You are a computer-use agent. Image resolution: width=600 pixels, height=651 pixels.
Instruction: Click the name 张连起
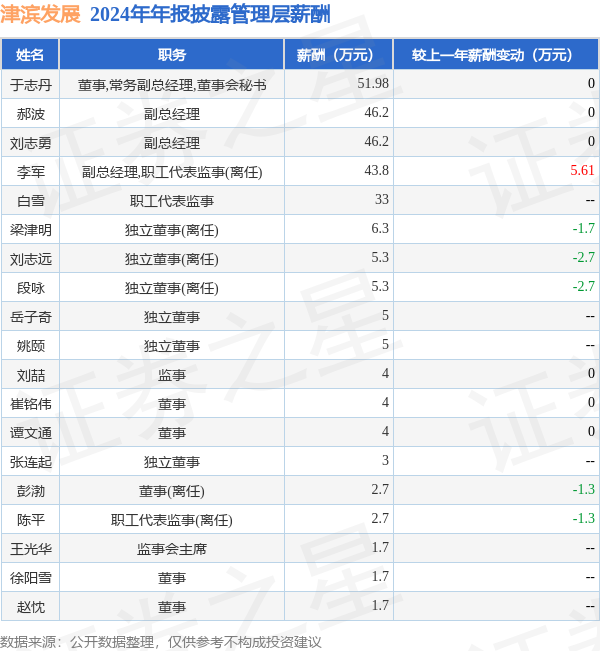tap(31, 462)
